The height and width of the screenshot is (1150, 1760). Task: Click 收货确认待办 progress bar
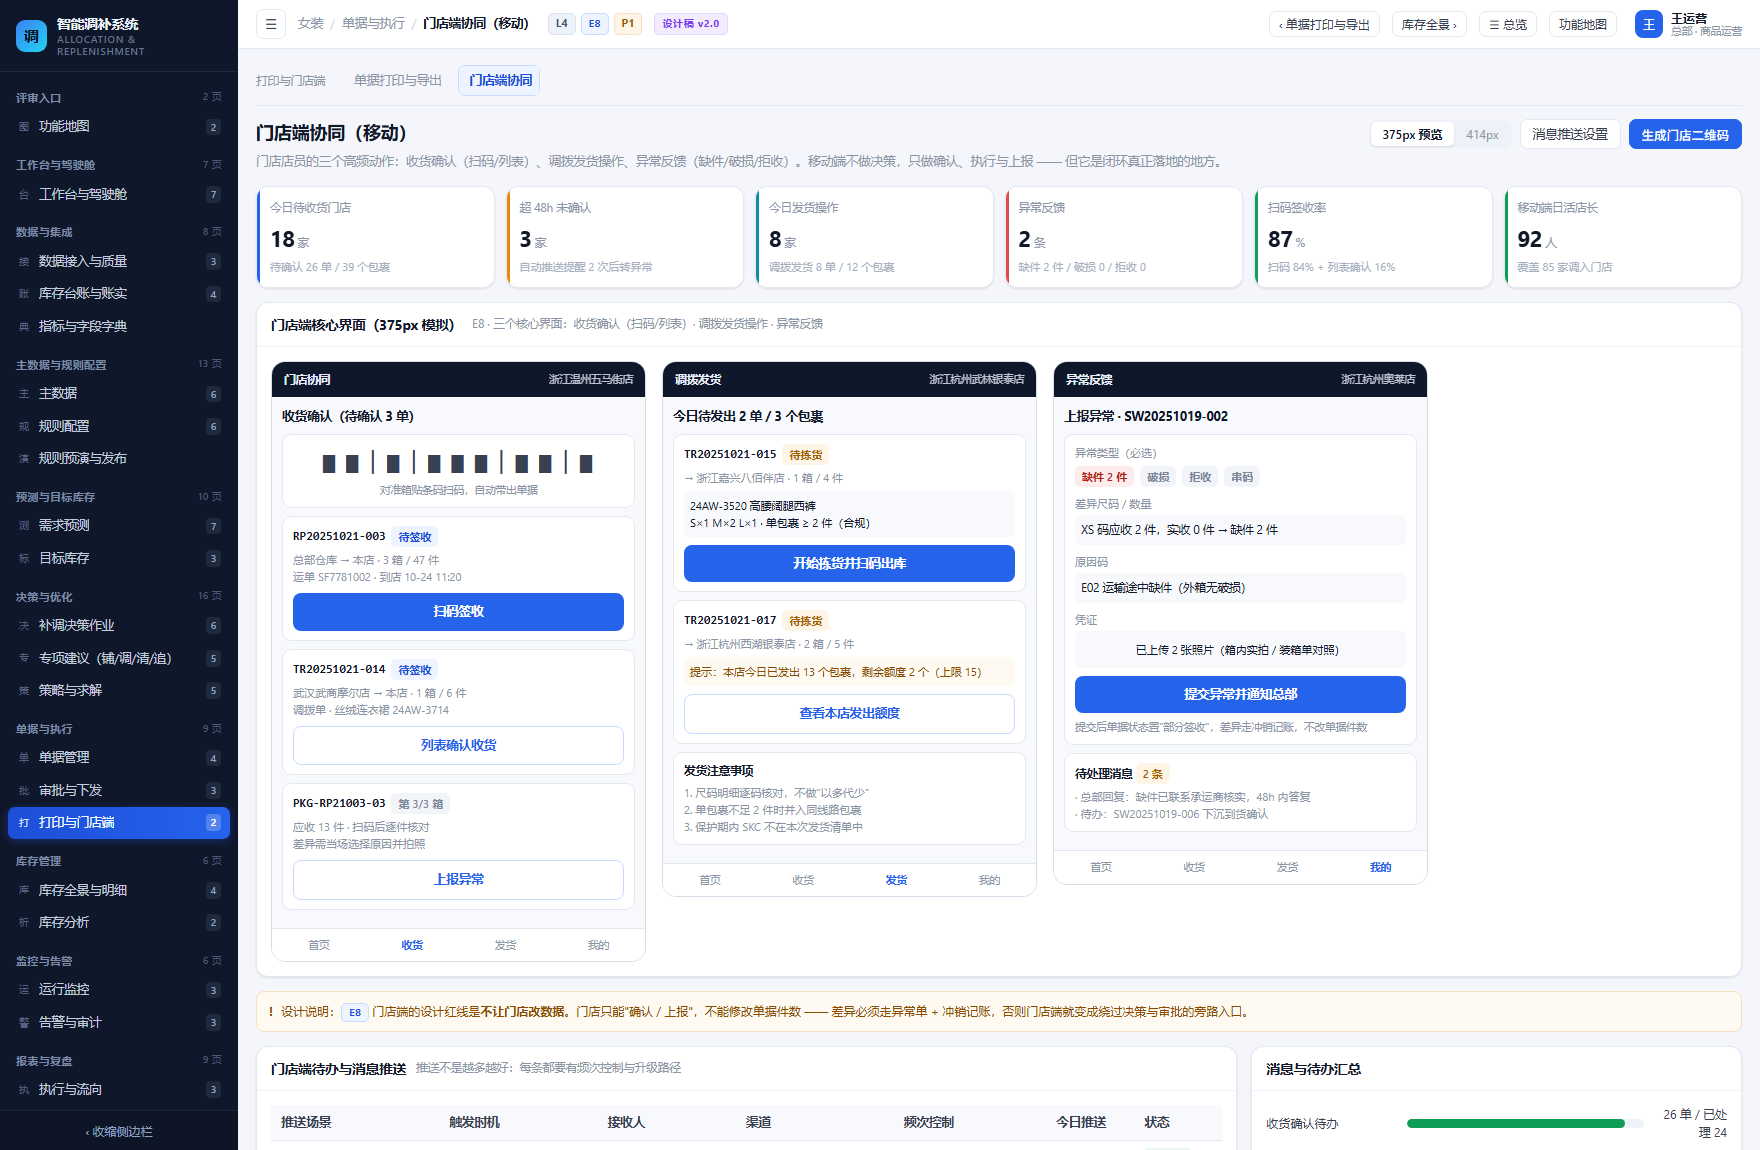click(x=1525, y=1124)
